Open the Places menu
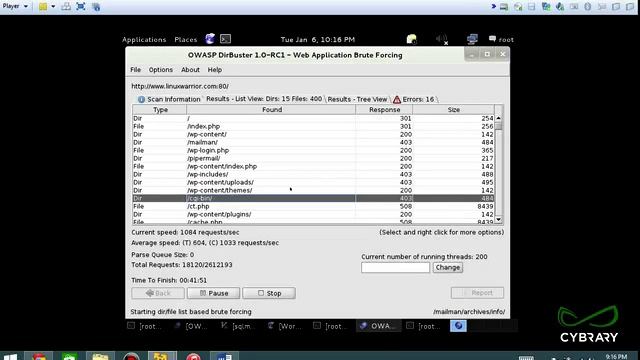Viewport: 640px width, 360px height. (186, 40)
